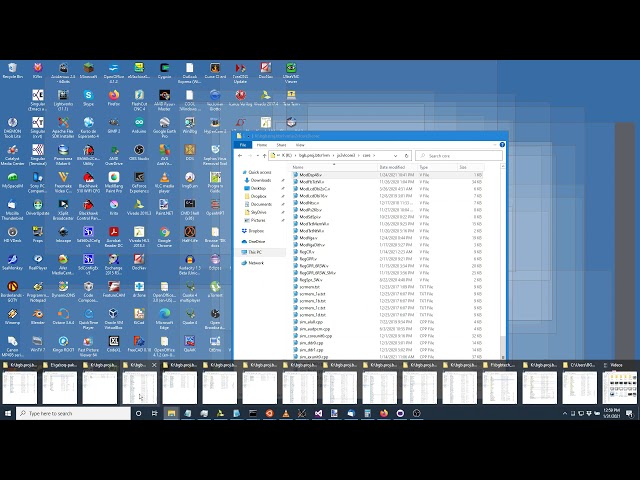Viewport: 640px width, 480px height.
Task: Open the Windows Start menu
Action: (8, 413)
